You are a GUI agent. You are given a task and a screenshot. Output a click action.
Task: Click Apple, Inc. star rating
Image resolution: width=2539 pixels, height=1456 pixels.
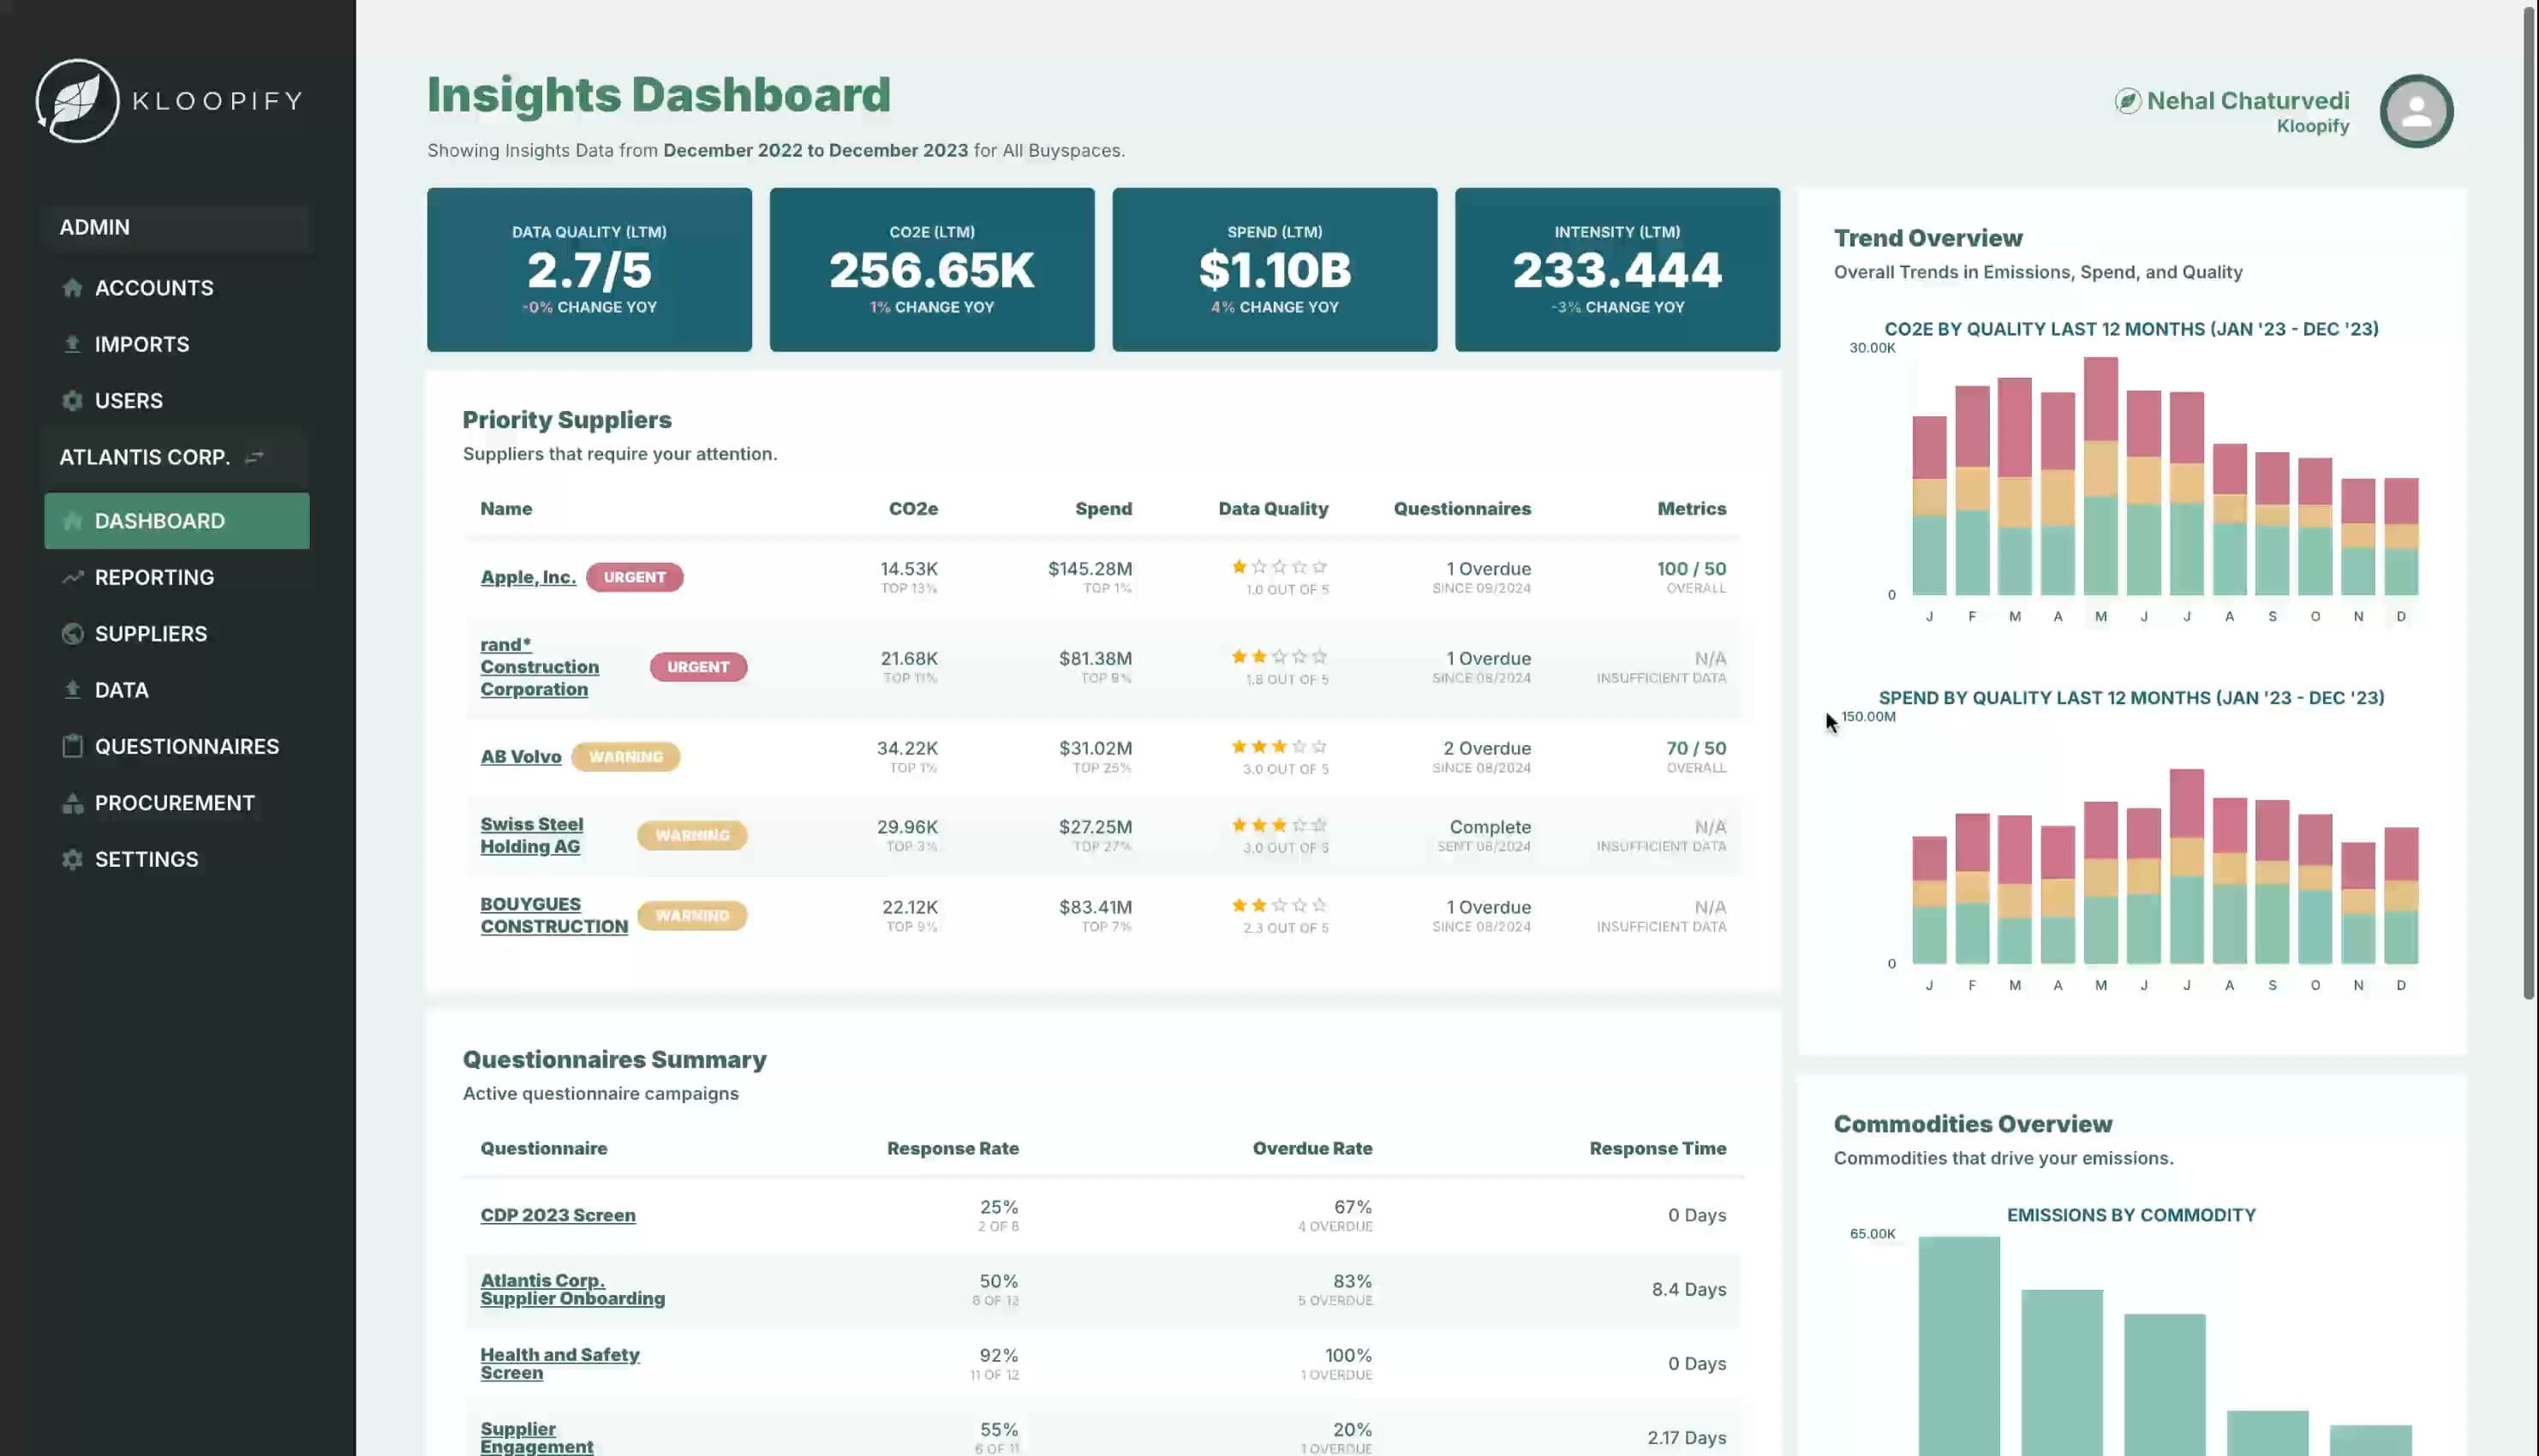[1279, 567]
